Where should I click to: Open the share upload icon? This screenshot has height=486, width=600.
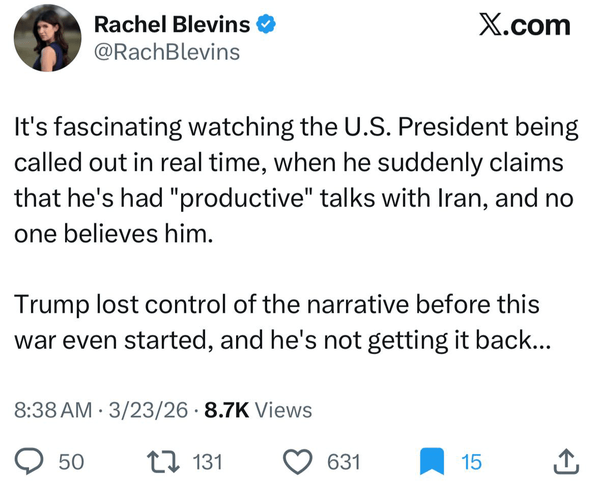pyautogui.click(x=566, y=461)
